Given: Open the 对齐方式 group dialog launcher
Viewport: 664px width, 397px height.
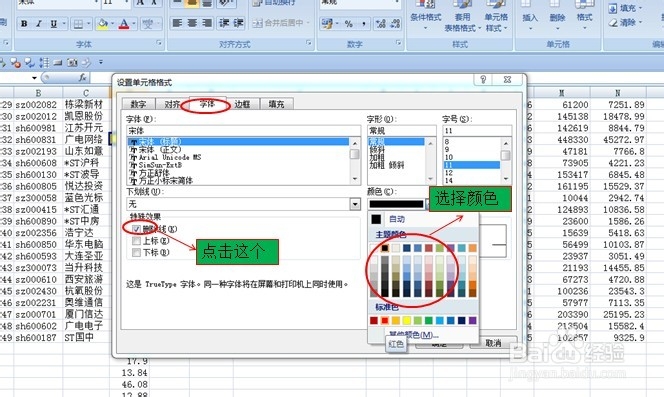Looking at the screenshot, I should (308, 43).
